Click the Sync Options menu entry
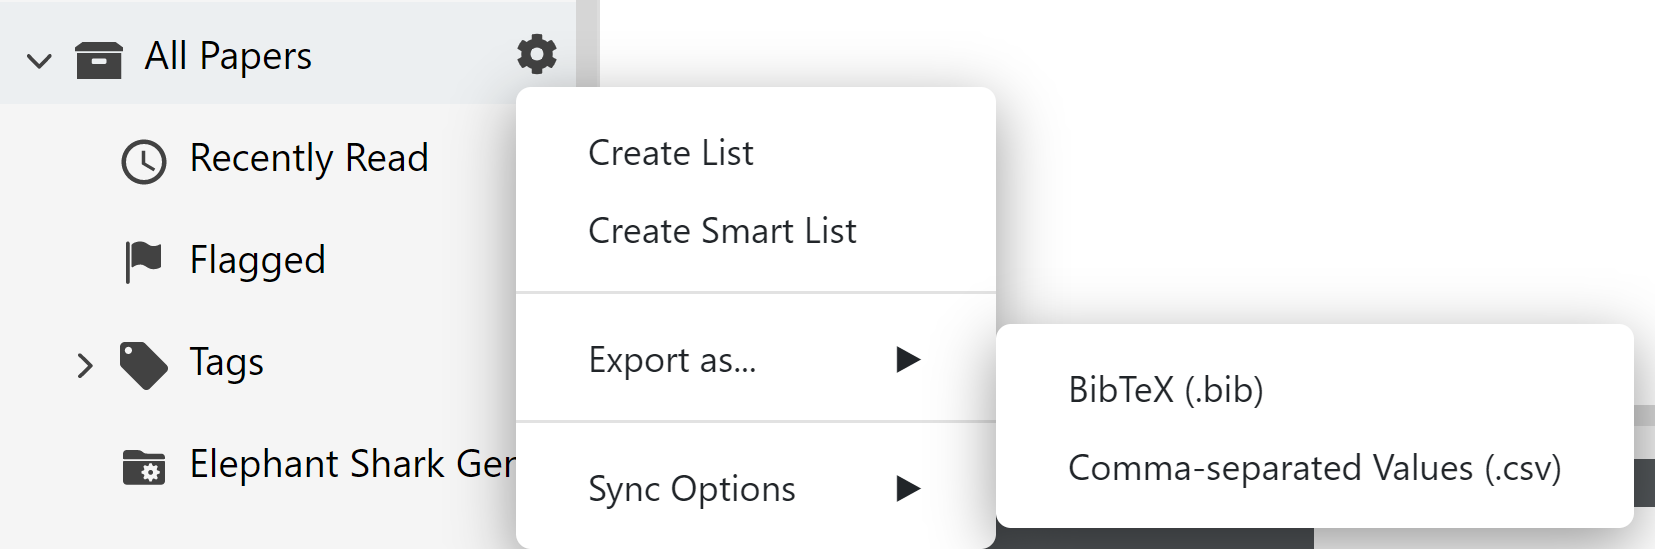Screen dimensions: 1655x549 pyautogui.click(x=692, y=489)
